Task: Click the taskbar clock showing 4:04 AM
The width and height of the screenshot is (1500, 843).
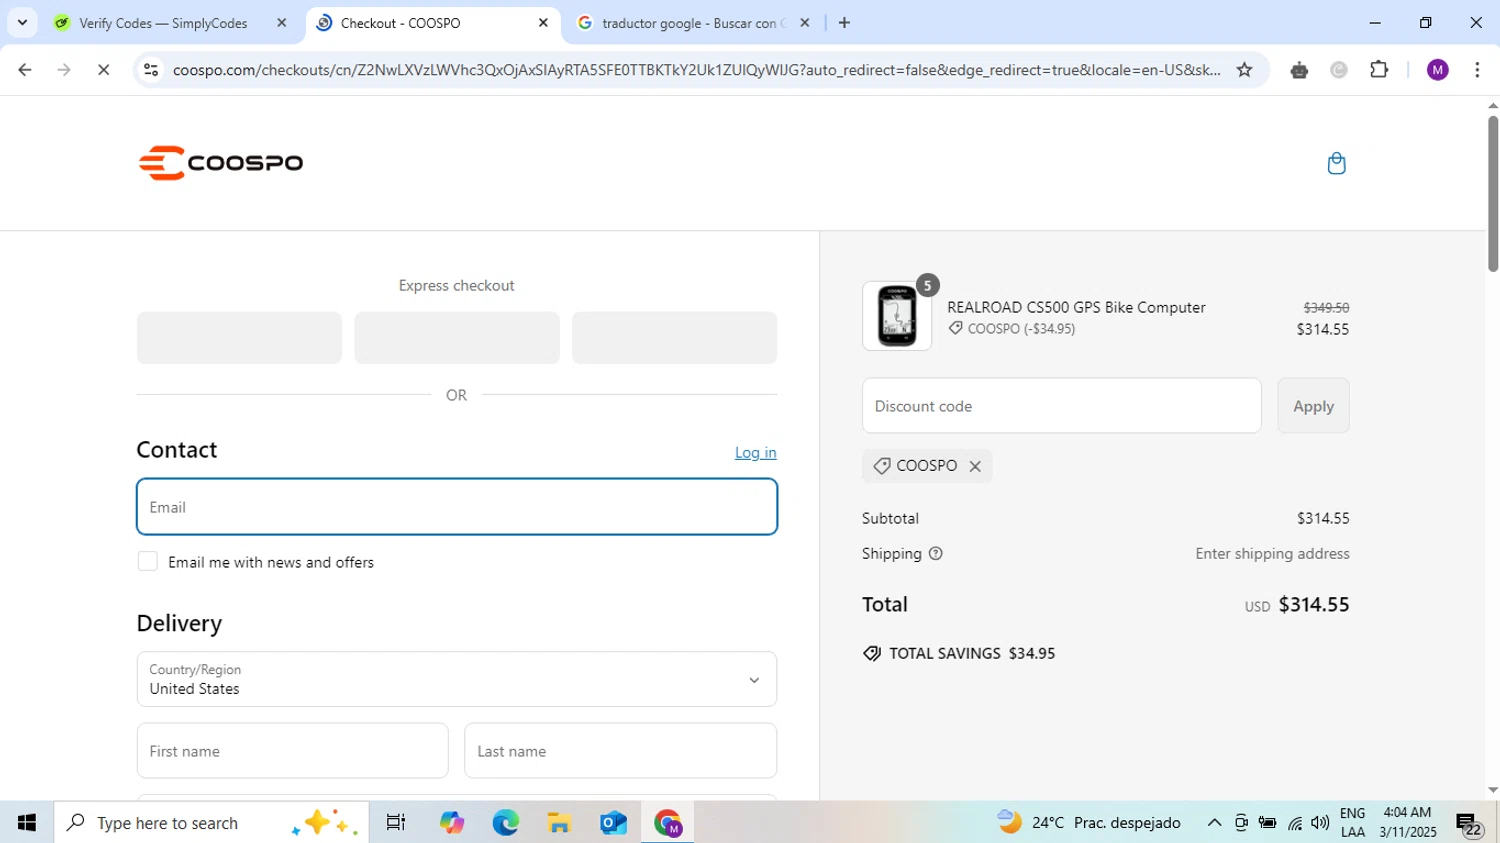Action: point(1408,823)
